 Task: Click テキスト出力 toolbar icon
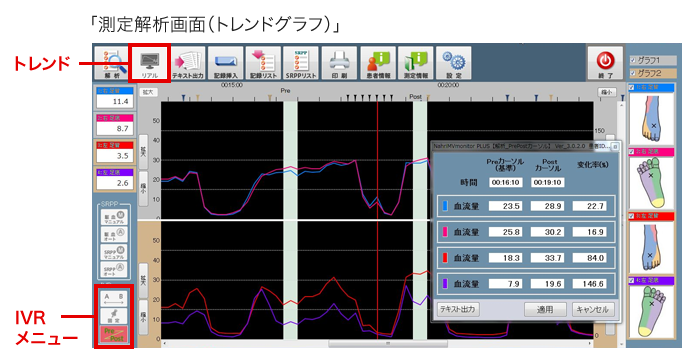[188, 63]
